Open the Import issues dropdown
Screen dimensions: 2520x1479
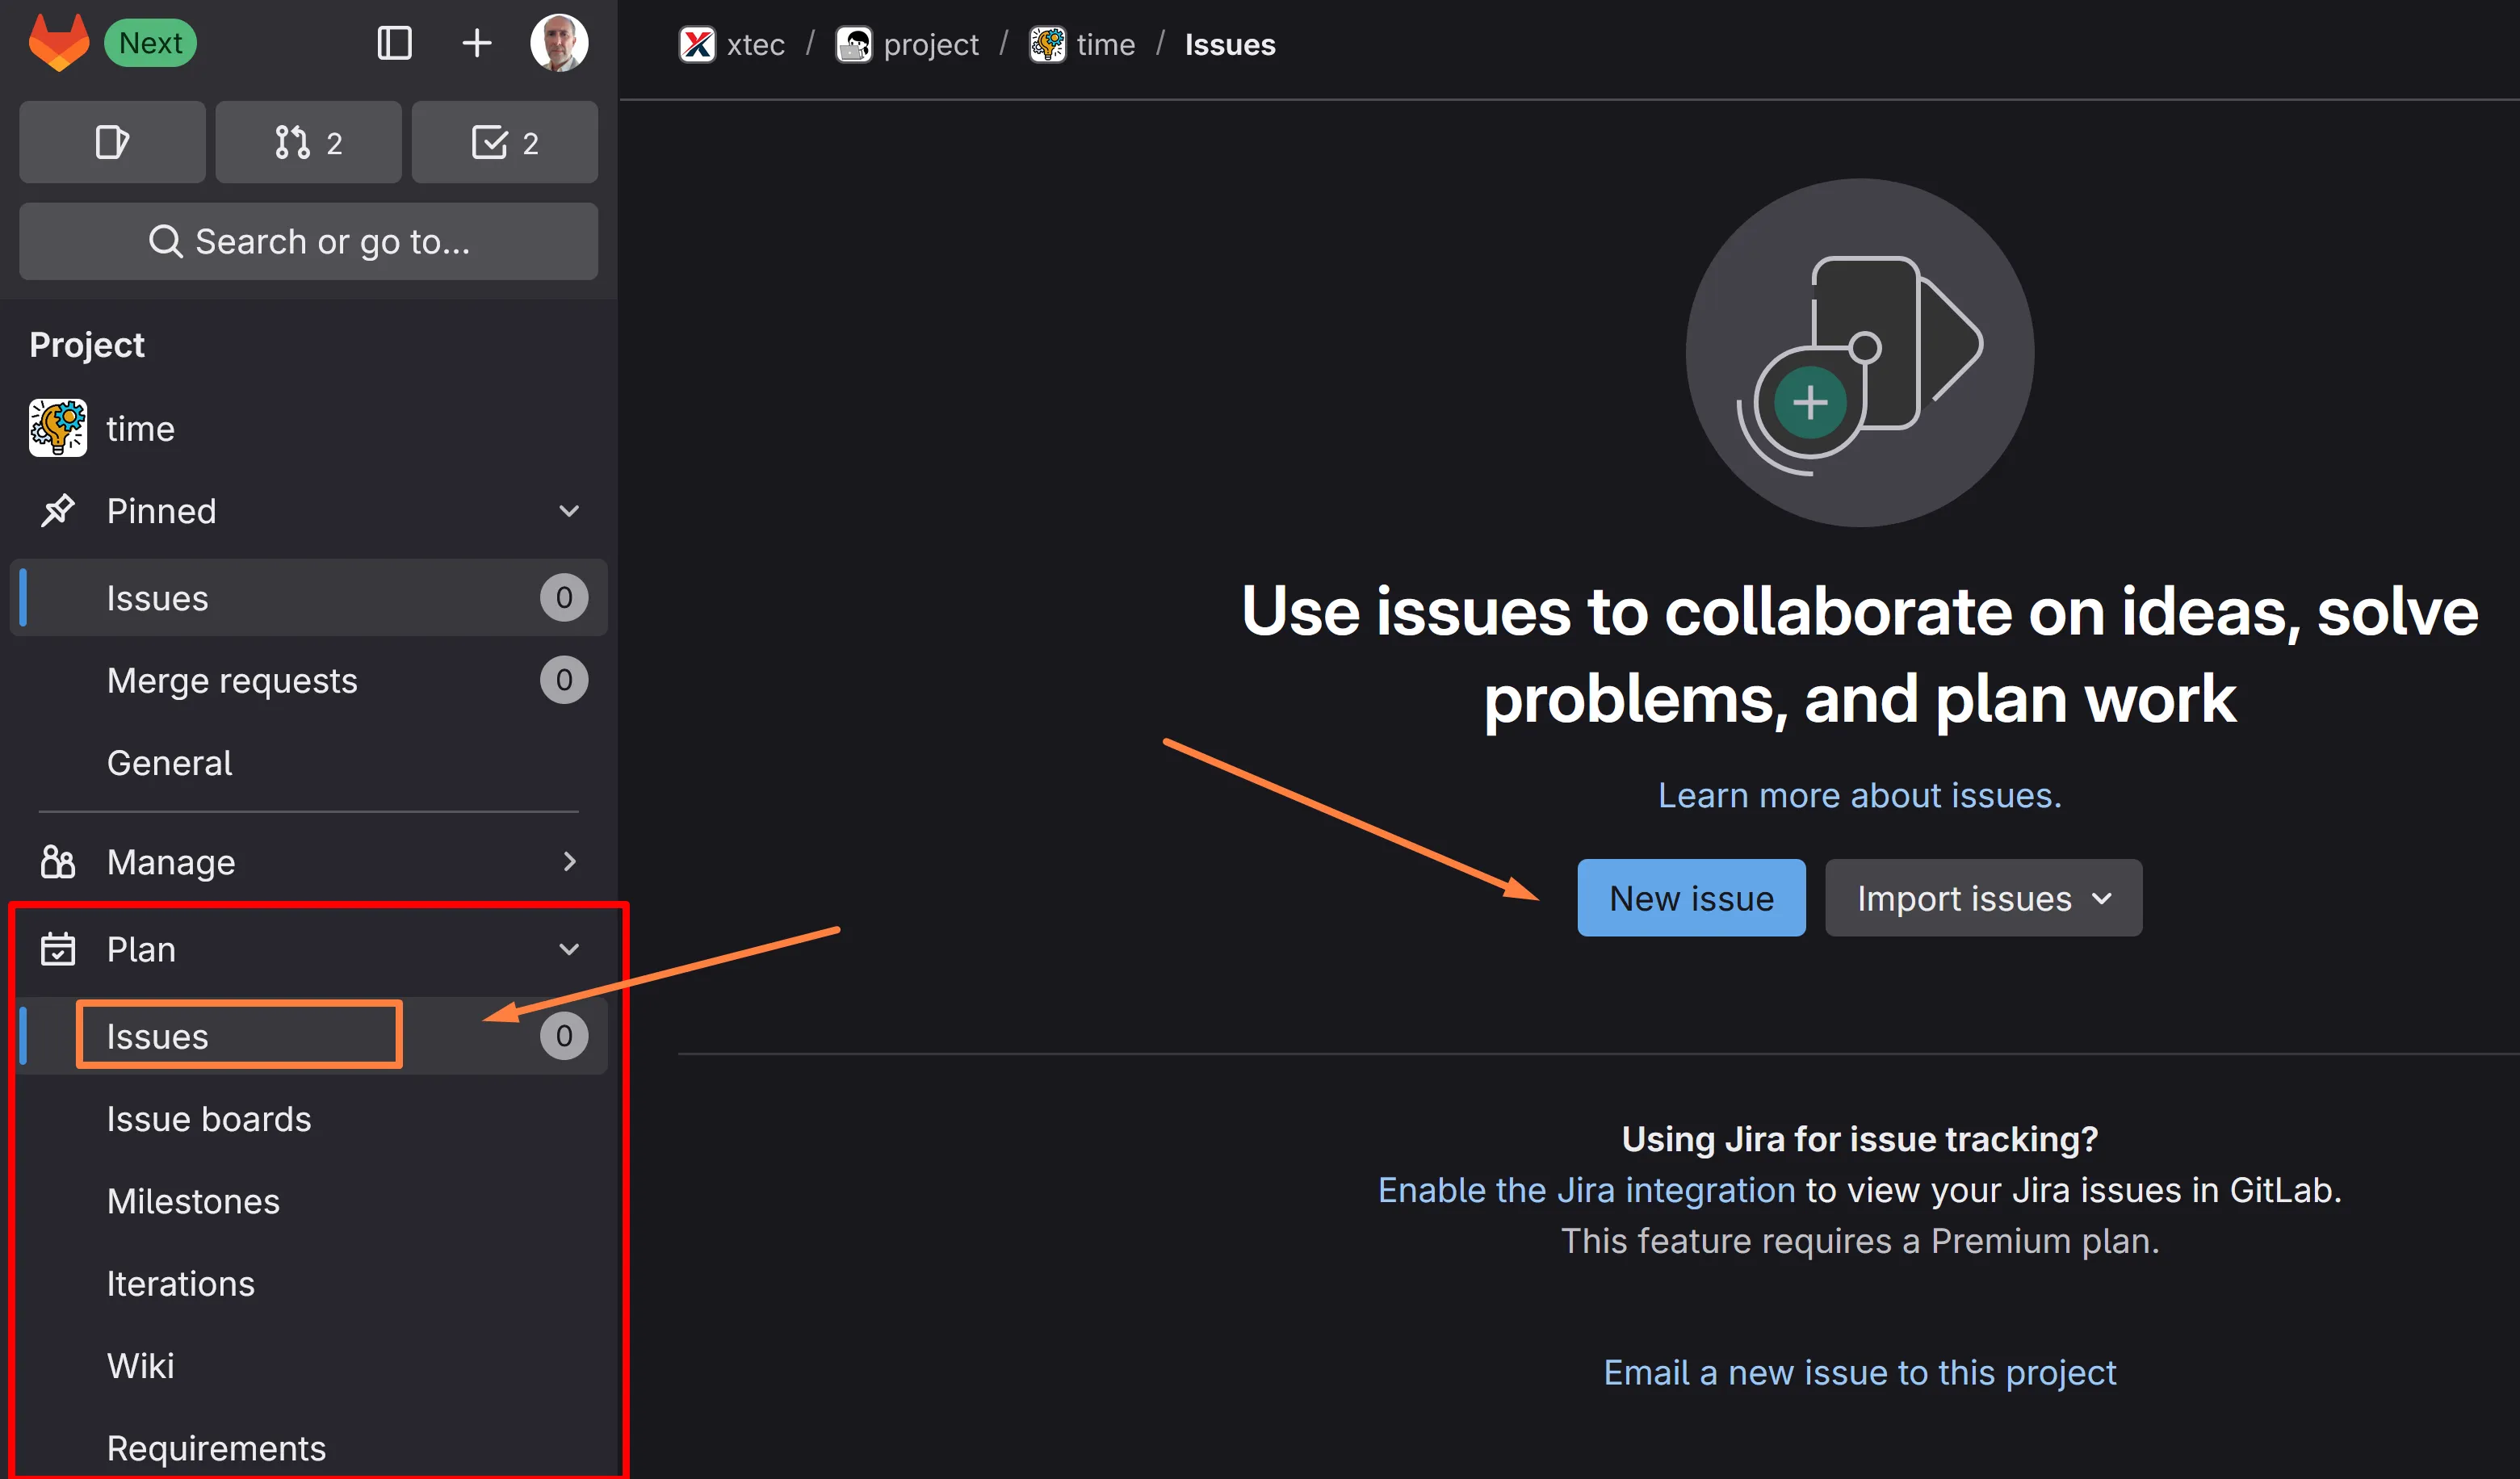click(1983, 898)
